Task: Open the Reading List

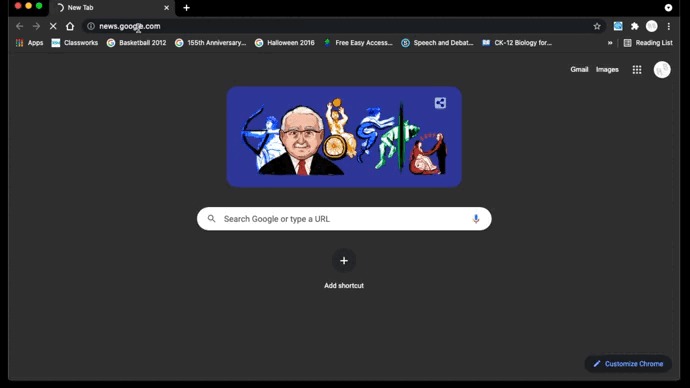Action: click(x=648, y=43)
